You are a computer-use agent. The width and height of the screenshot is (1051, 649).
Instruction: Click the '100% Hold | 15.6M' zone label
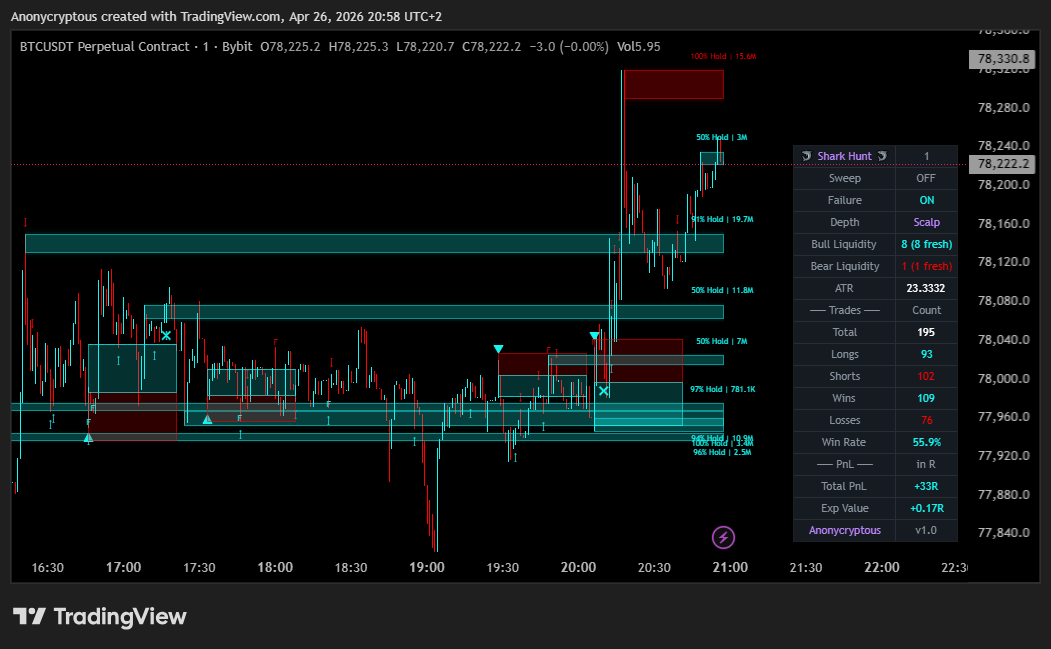723,56
